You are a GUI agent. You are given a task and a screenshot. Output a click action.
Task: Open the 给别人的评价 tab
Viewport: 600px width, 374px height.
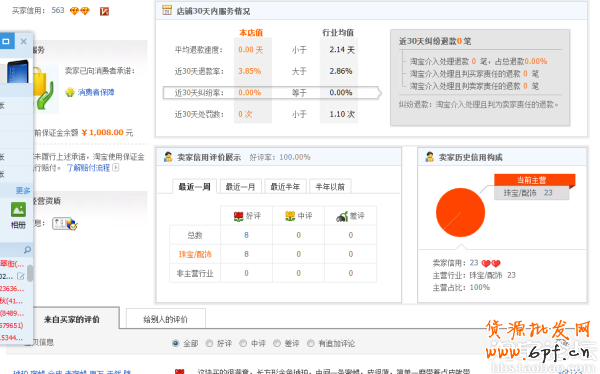[165, 319]
